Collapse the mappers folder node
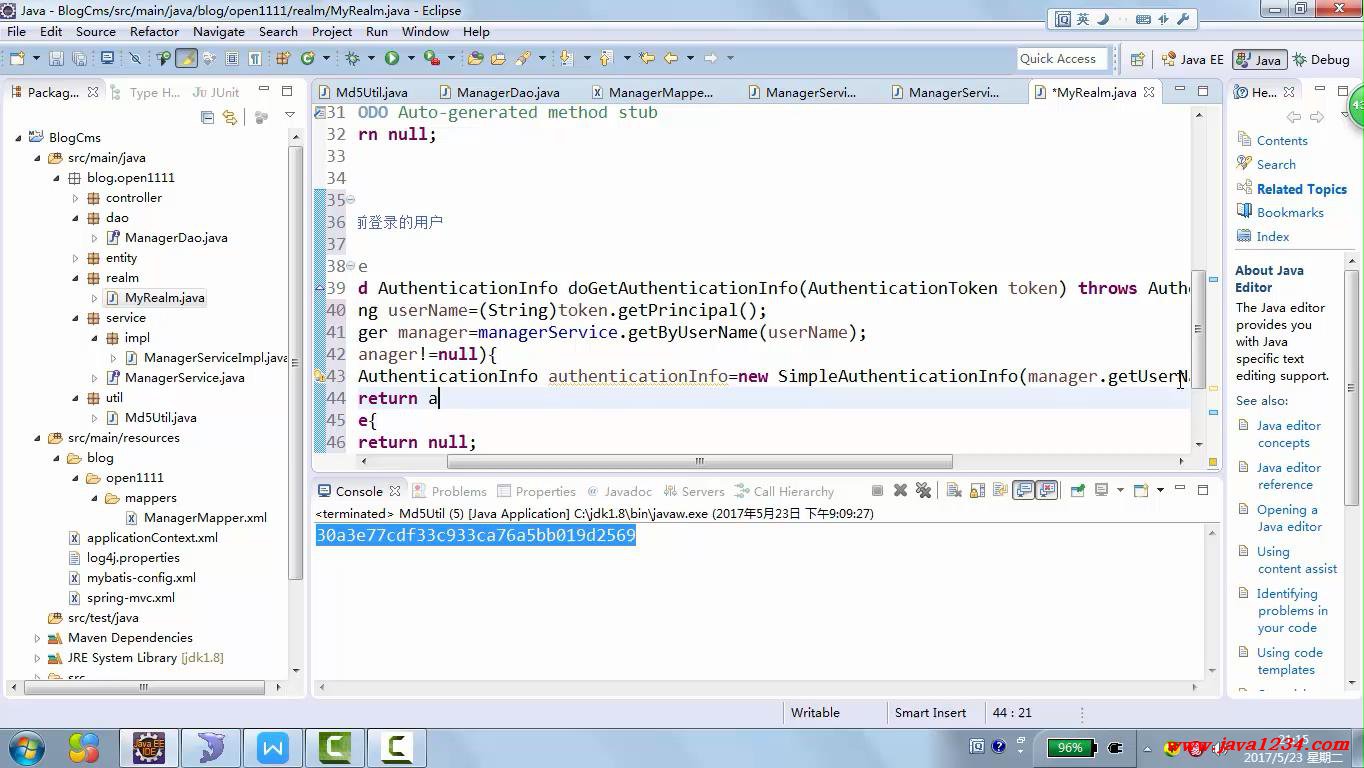 pyautogui.click(x=94, y=498)
